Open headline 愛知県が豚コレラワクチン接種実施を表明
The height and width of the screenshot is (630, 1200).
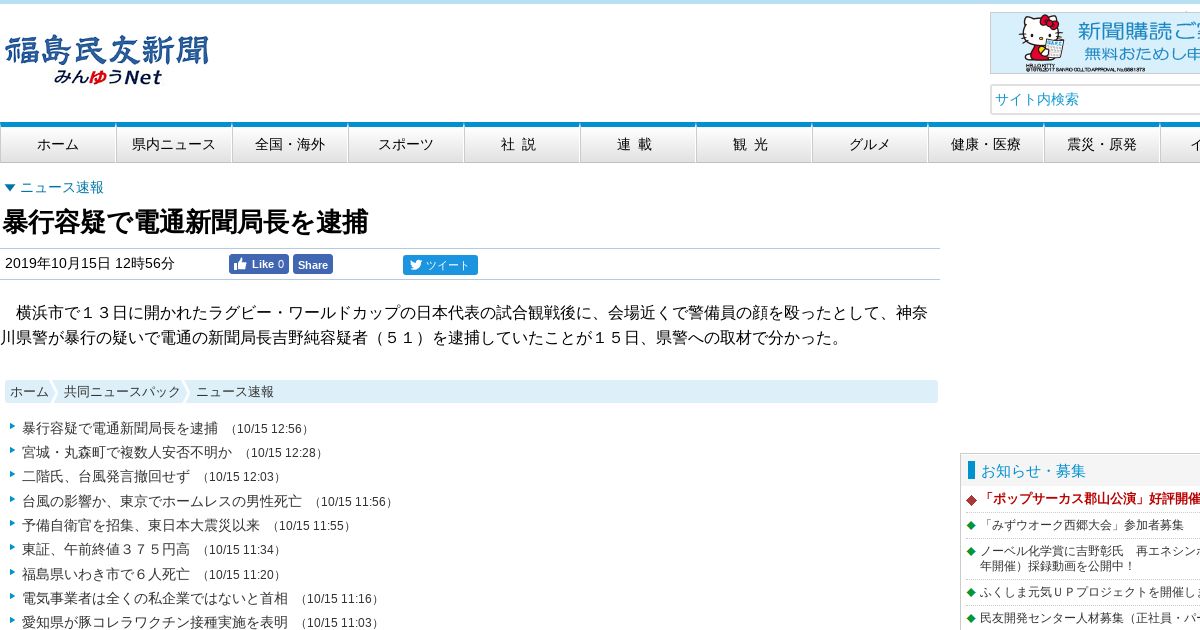155,622
